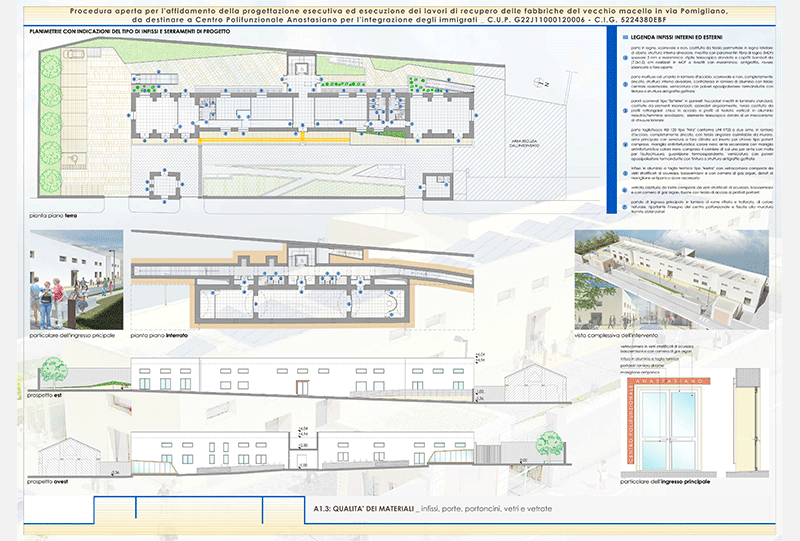Select legend marker number 1 for wooden doors
This screenshot has width=800, height=541.
626,58
